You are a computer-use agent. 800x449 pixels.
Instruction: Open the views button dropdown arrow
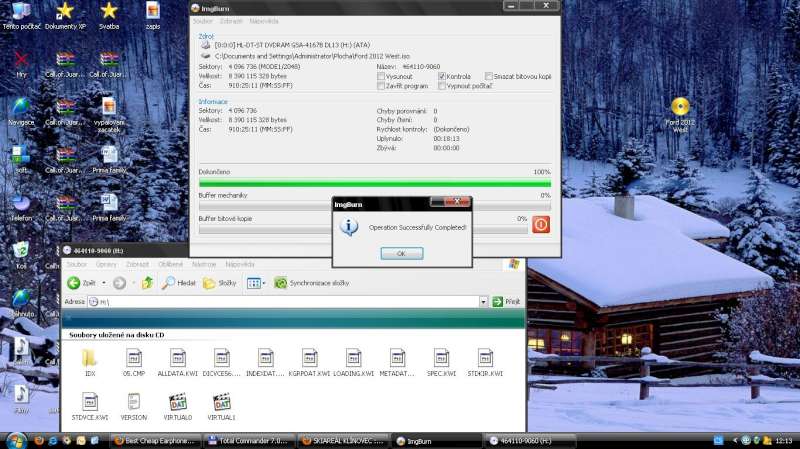point(263,283)
